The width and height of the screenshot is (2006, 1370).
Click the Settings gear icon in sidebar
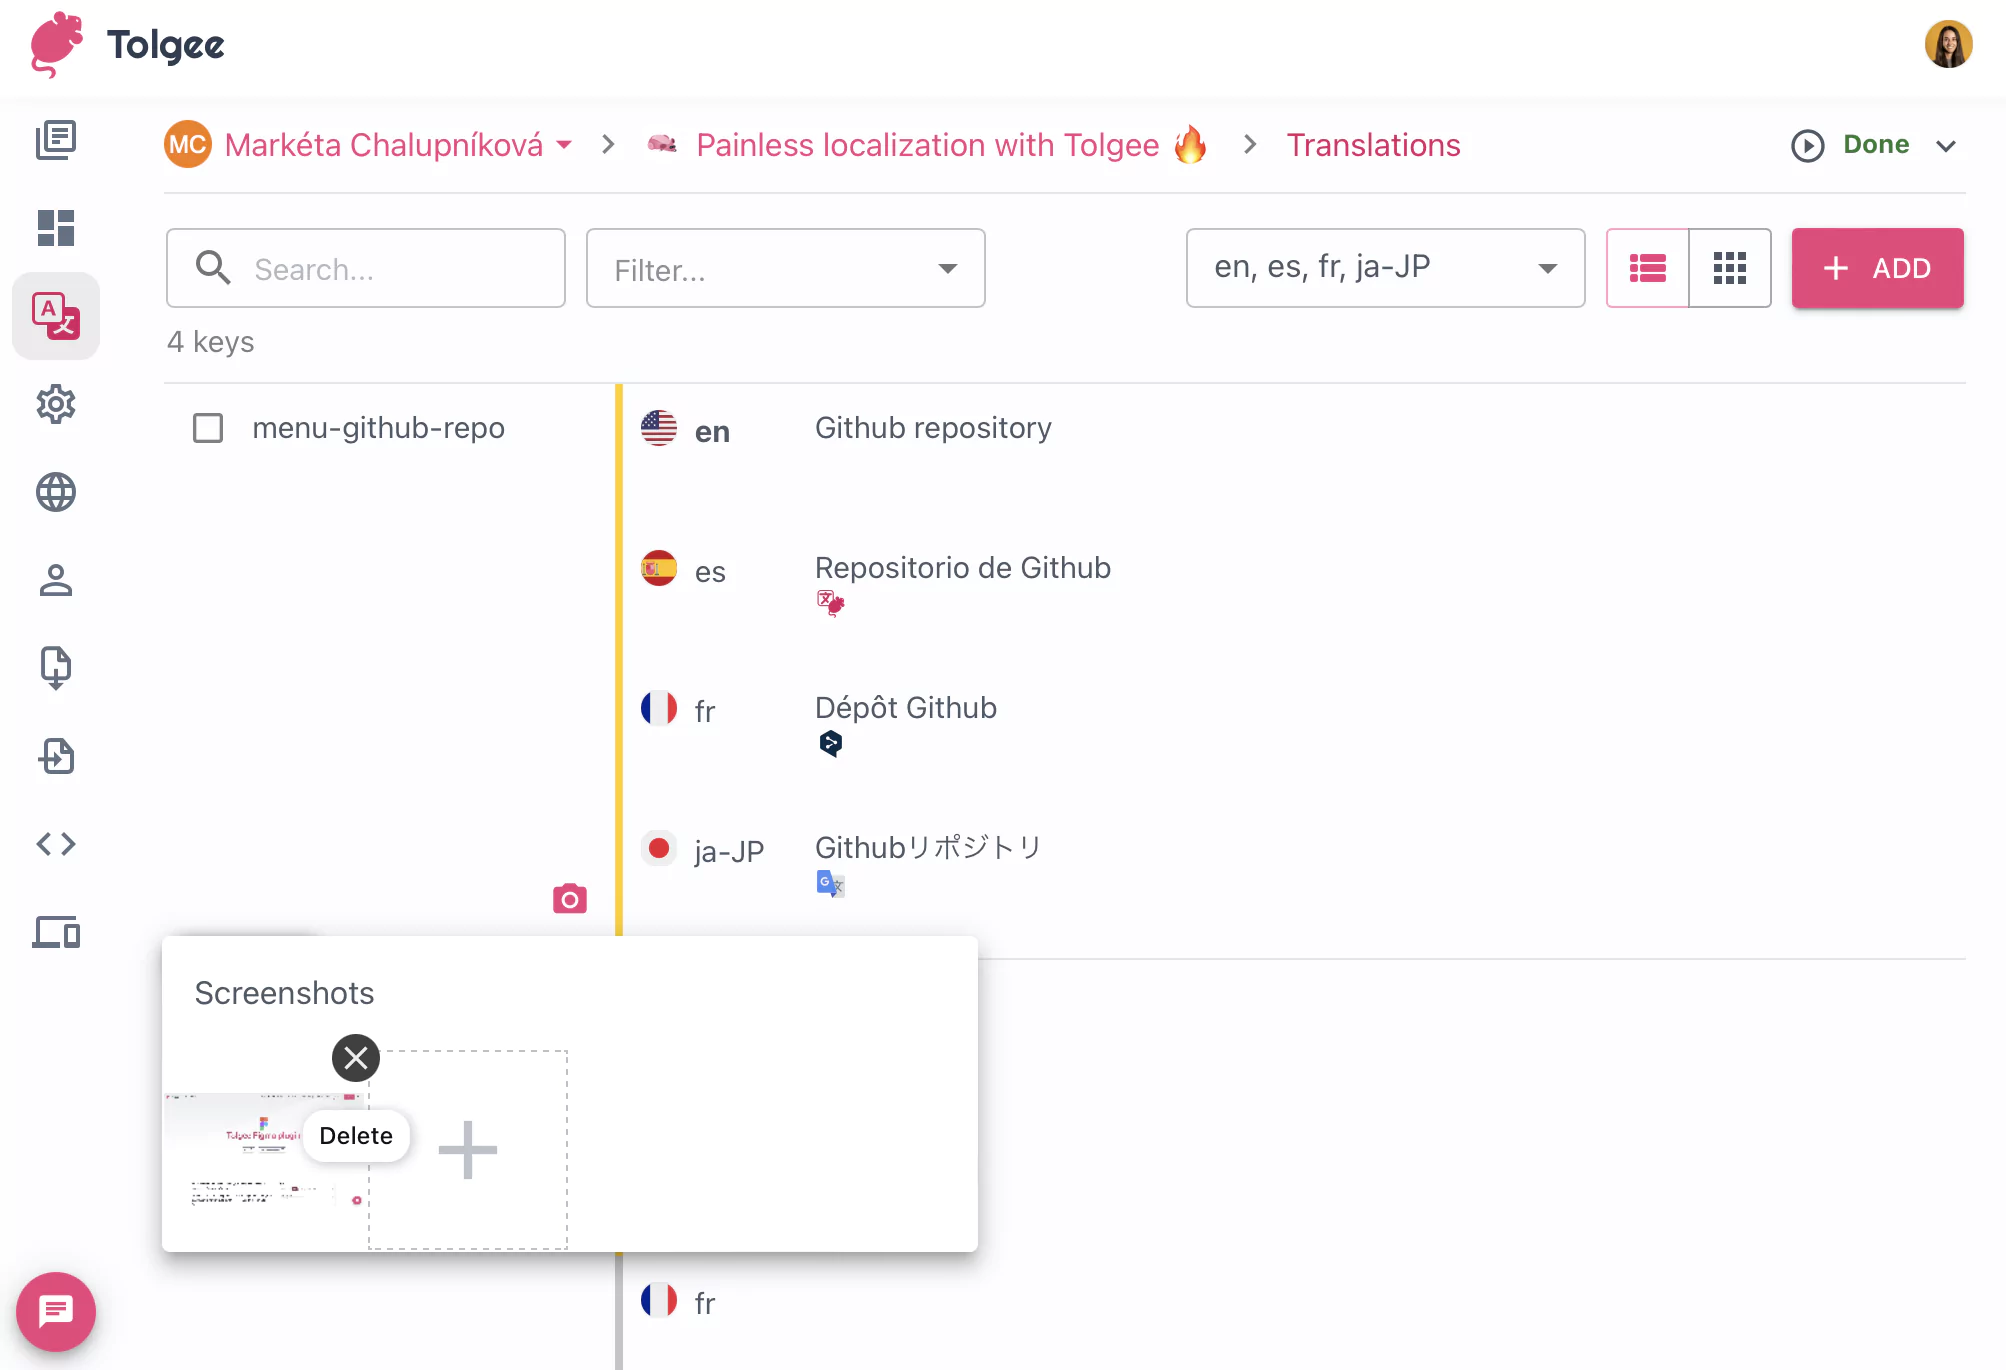55,404
